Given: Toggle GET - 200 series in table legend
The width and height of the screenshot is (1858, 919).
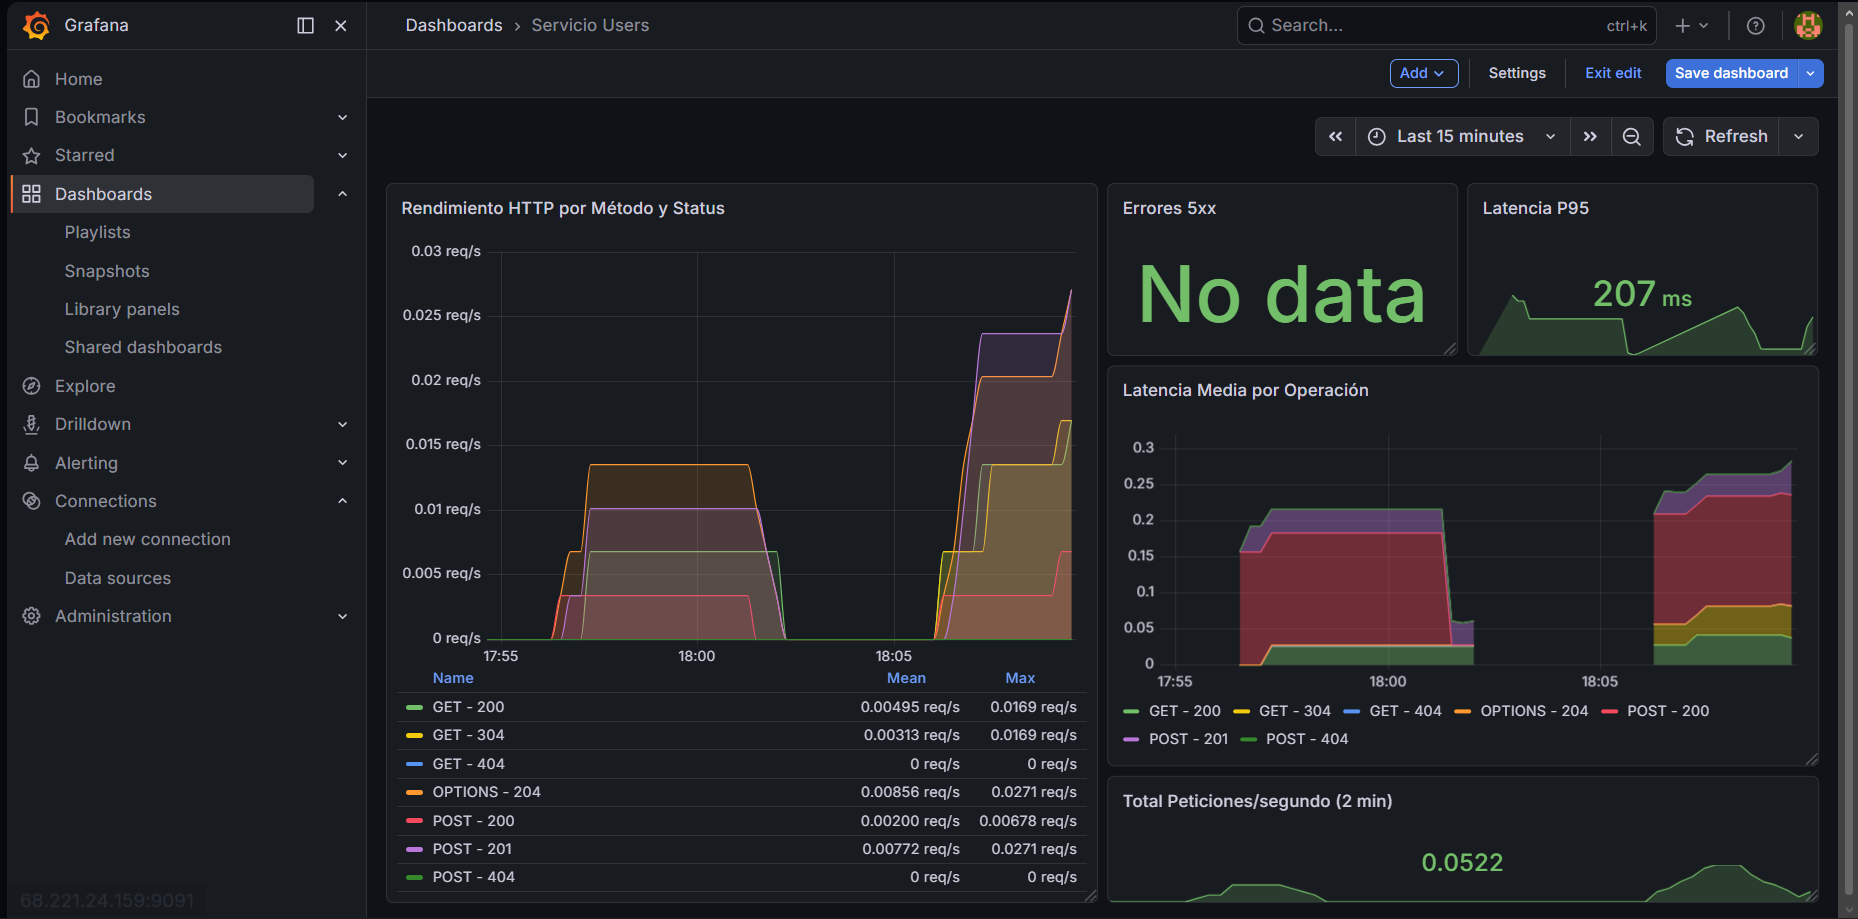Looking at the screenshot, I should point(468,707).
